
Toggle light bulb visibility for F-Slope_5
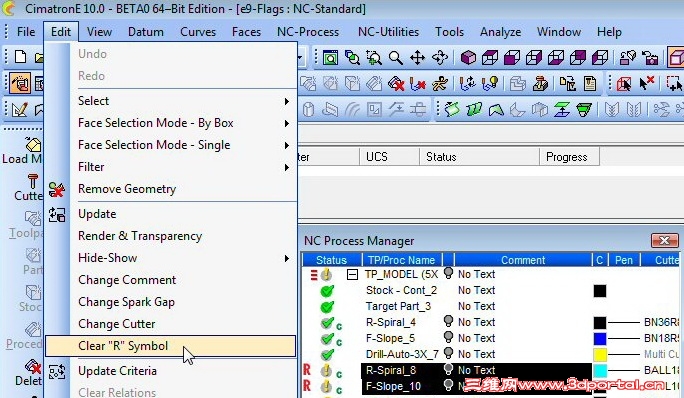click(448, 337)
